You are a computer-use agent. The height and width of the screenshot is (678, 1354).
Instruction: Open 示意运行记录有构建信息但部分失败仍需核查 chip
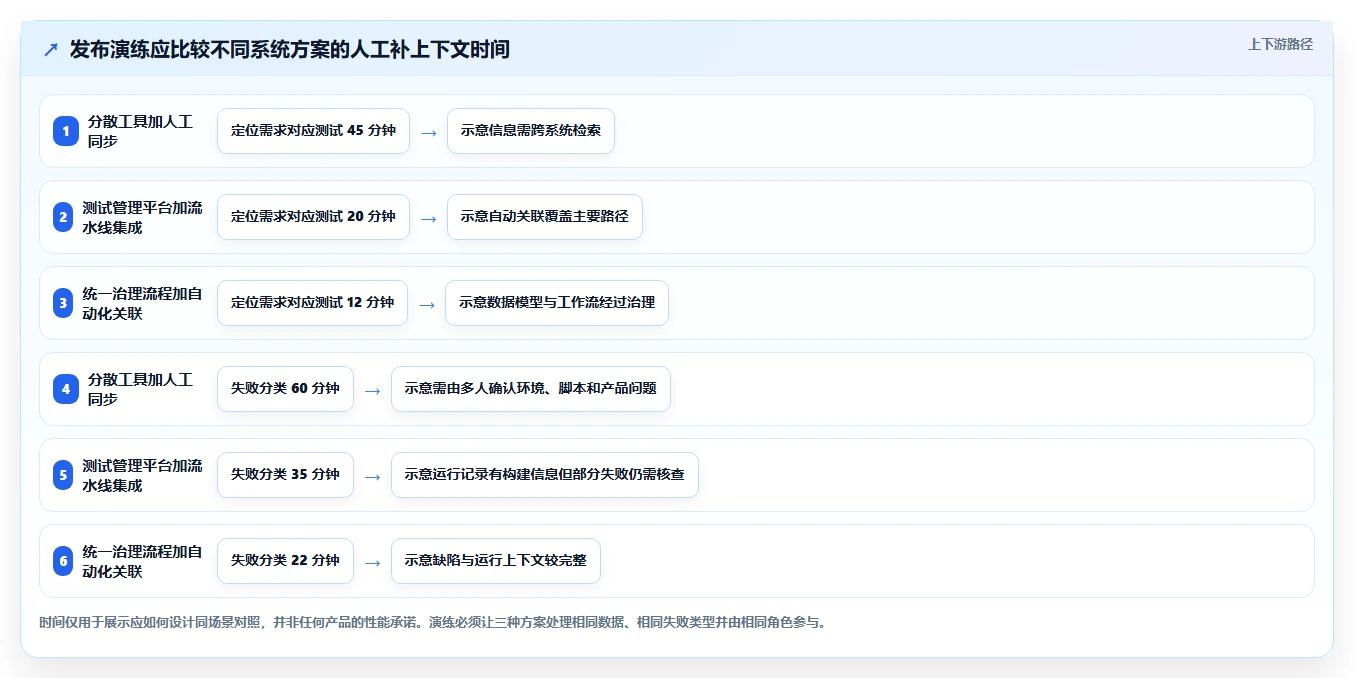(x=545, y=475)
